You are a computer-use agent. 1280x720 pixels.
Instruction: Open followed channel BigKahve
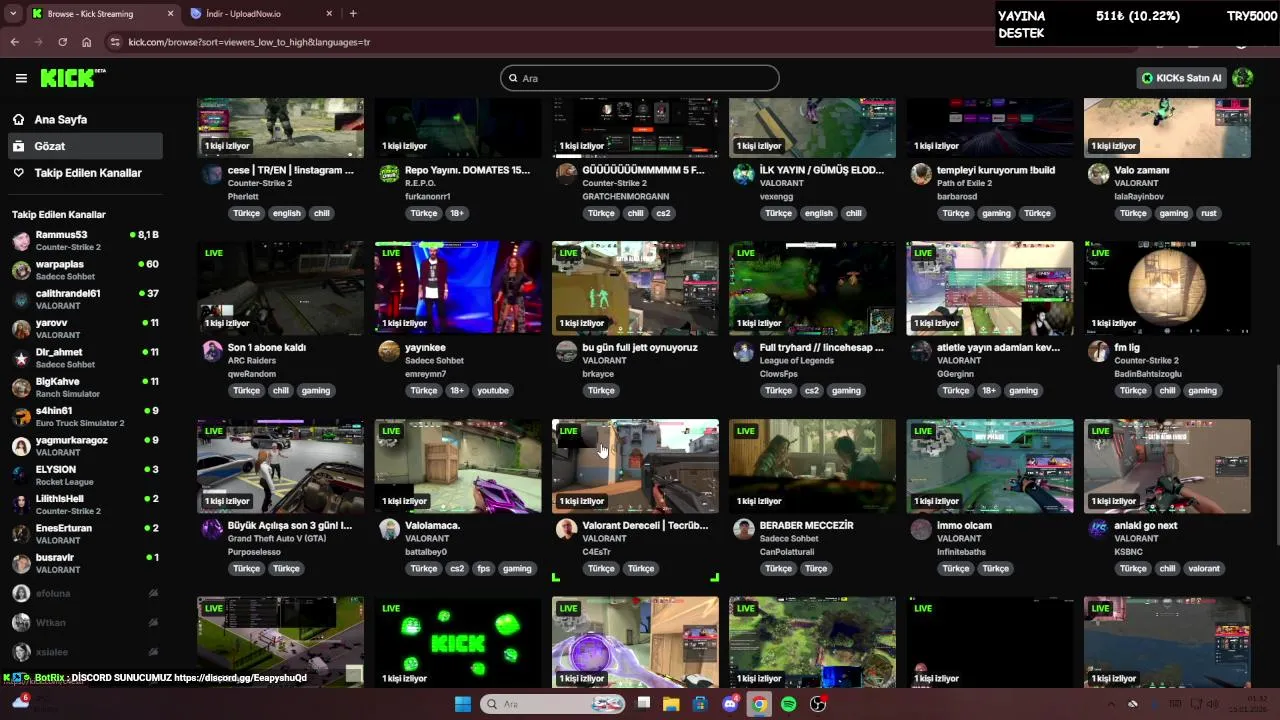(x=85, y=387)
